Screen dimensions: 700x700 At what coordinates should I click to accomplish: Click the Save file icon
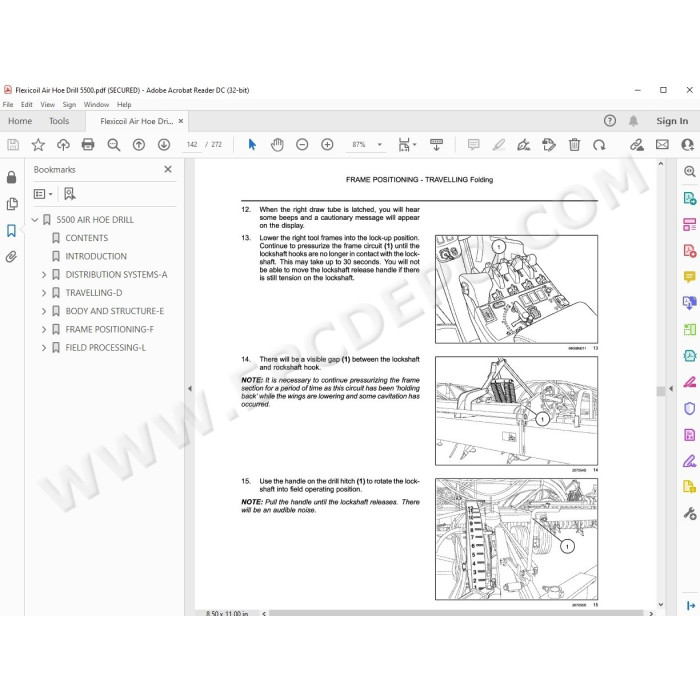point(13,145)
